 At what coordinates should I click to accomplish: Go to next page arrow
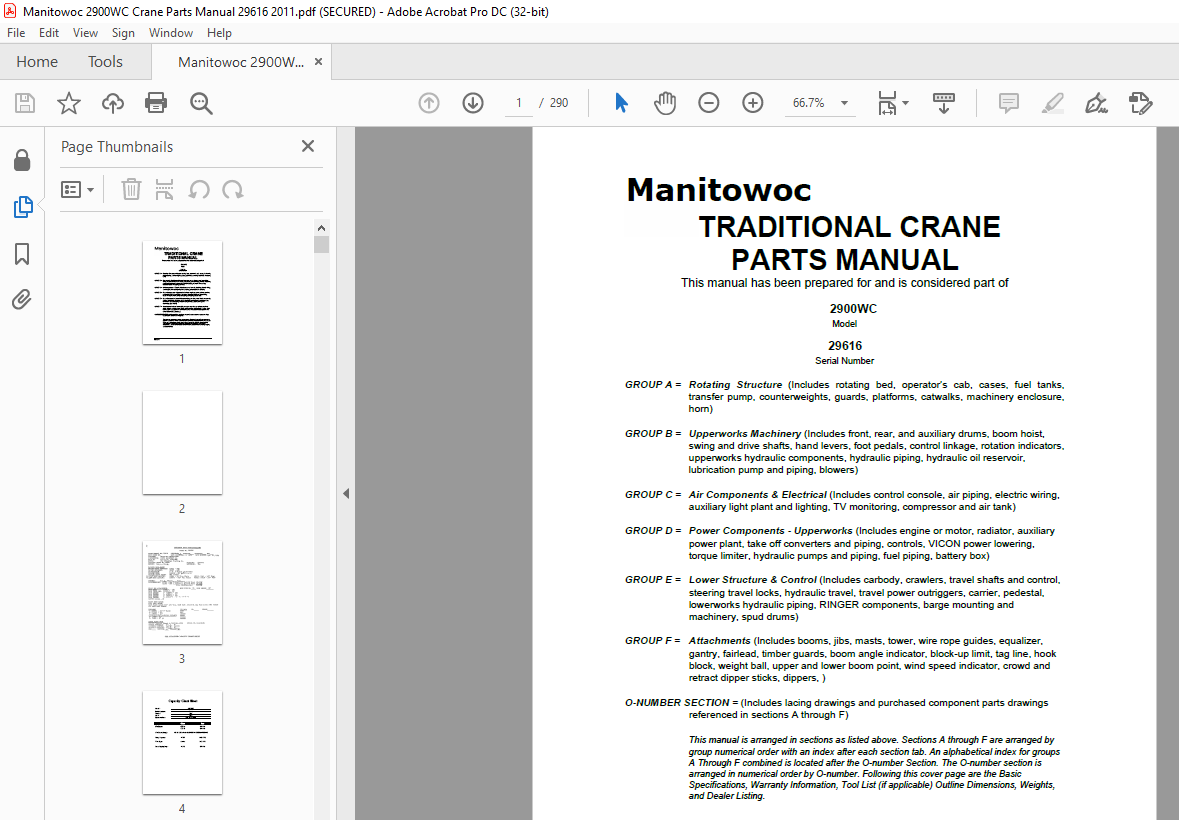coord(473,103)
